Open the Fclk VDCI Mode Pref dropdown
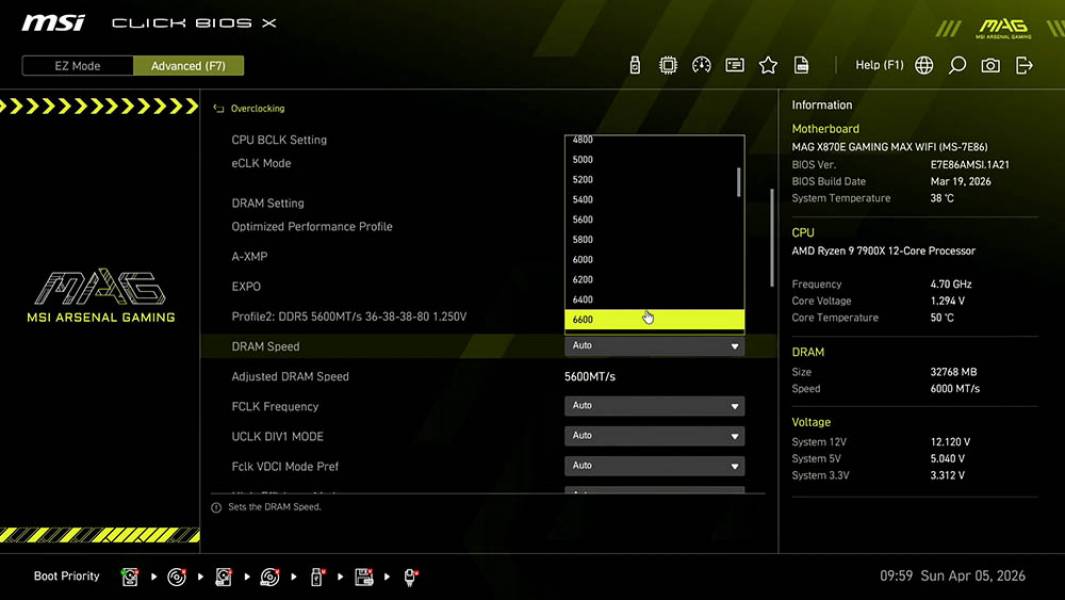This screenshot has height=600, width=1065. pyautogui.click(x=654, y=465)
